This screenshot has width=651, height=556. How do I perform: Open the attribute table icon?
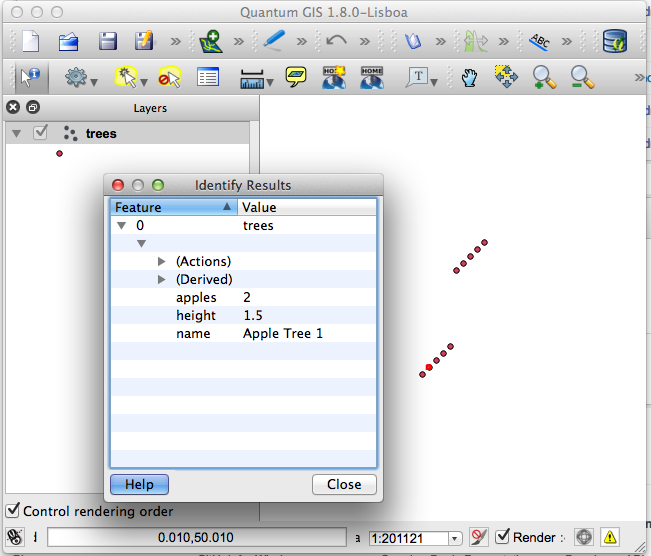pos(208,77)
